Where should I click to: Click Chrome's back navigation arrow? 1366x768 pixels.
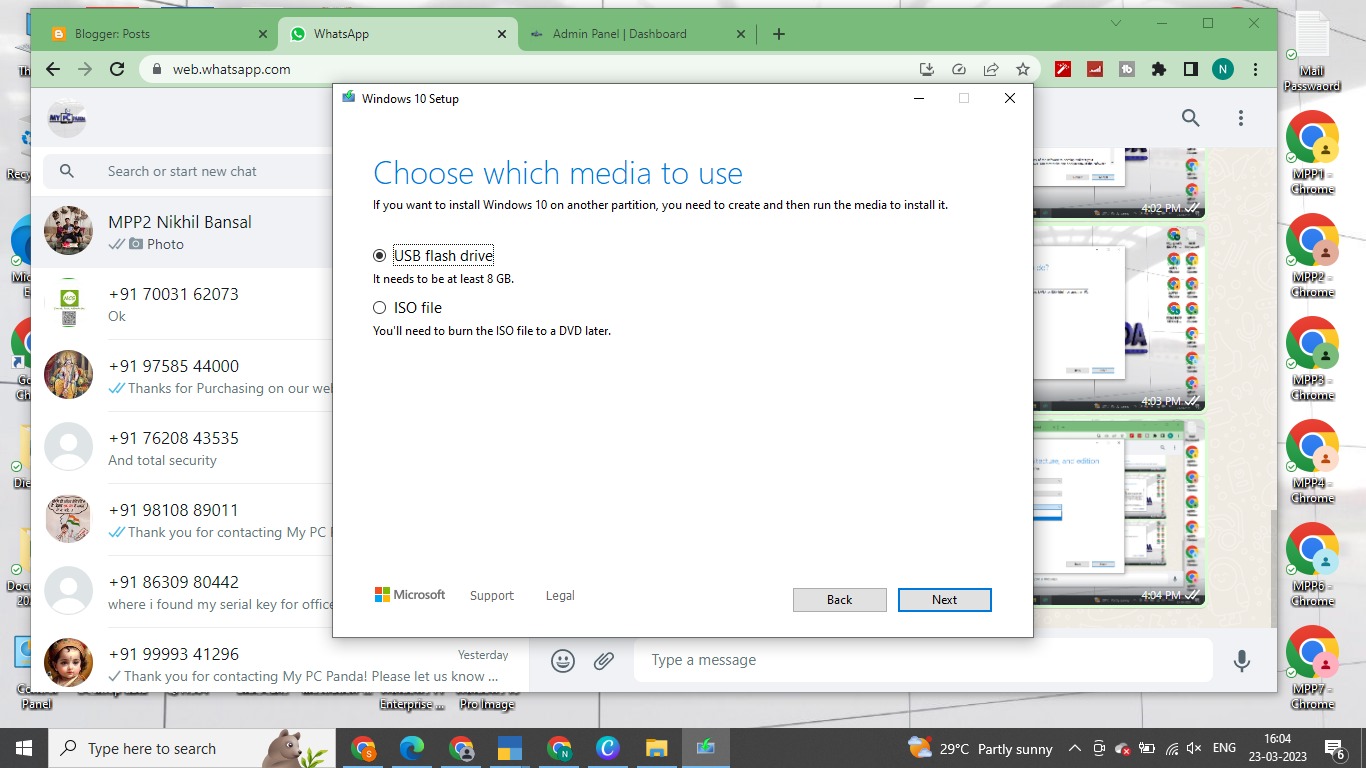pyautogui.click(x=53, y=69)
